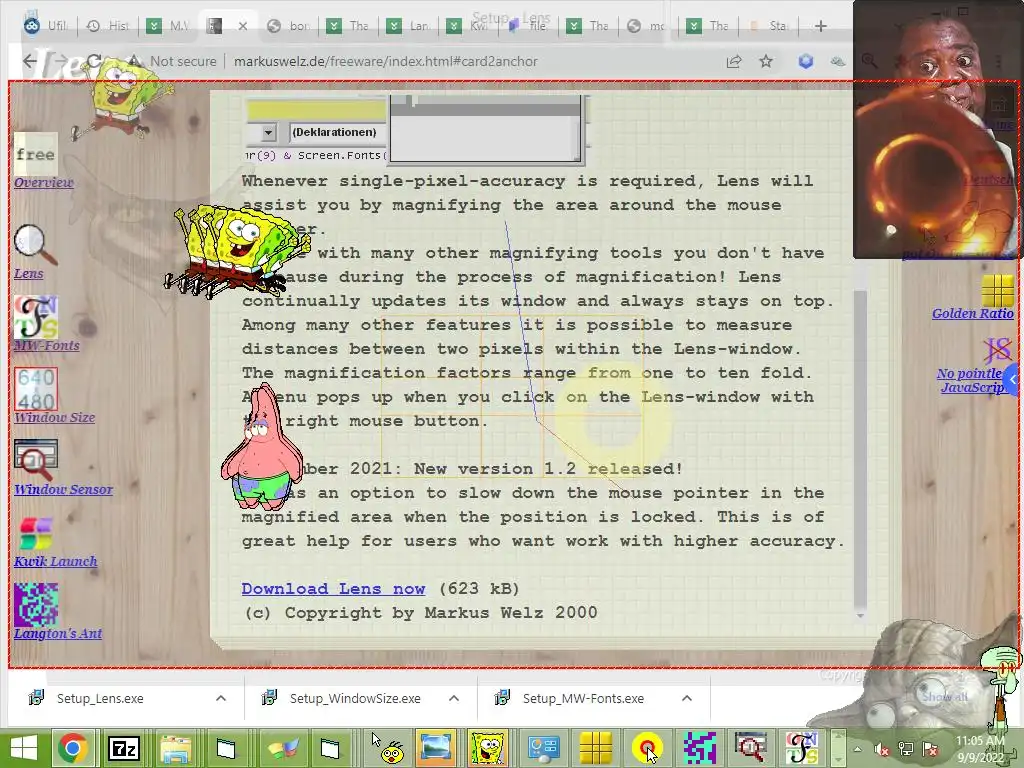1024x768 pixels.
Task: Open the Kwik Launch flag taskbar icon
Action: coord(283,748)
